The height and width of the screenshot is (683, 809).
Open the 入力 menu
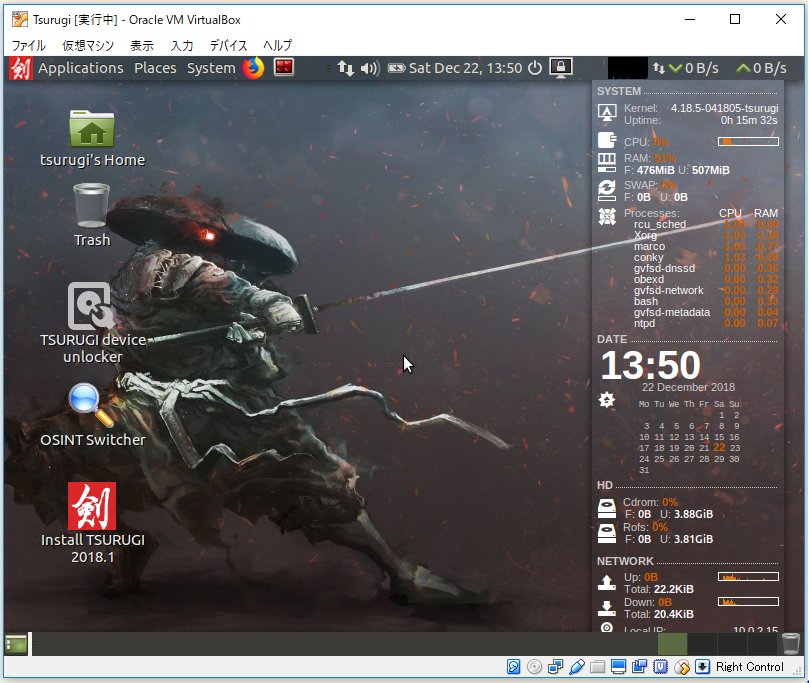tap(182, 45)
